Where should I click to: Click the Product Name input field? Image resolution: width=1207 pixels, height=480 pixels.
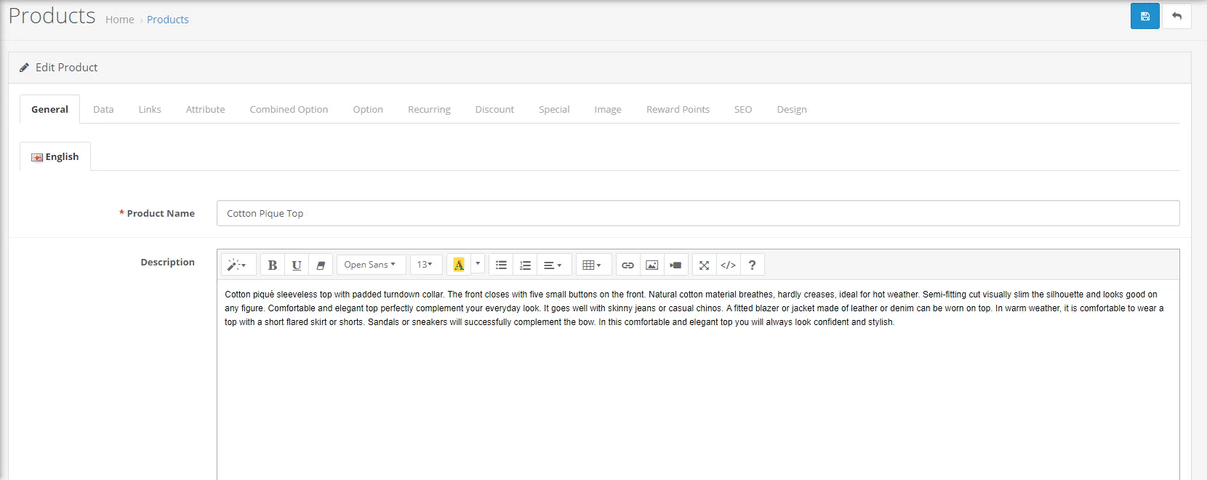click(697, 213)
